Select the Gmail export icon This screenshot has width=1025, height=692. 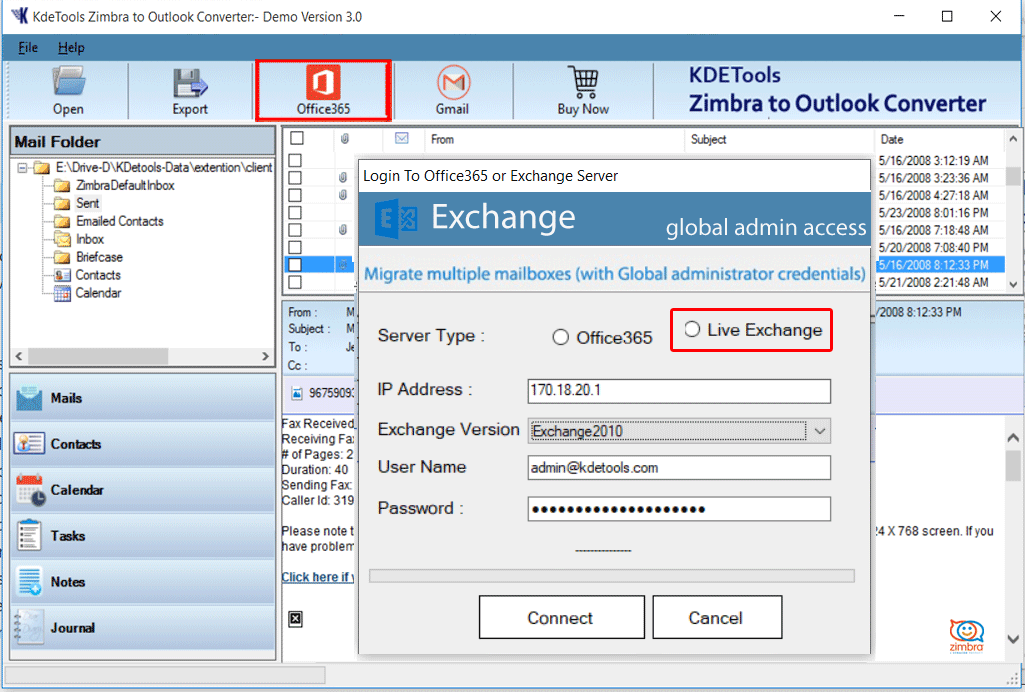pyautogui.click(x=453, y=88)
